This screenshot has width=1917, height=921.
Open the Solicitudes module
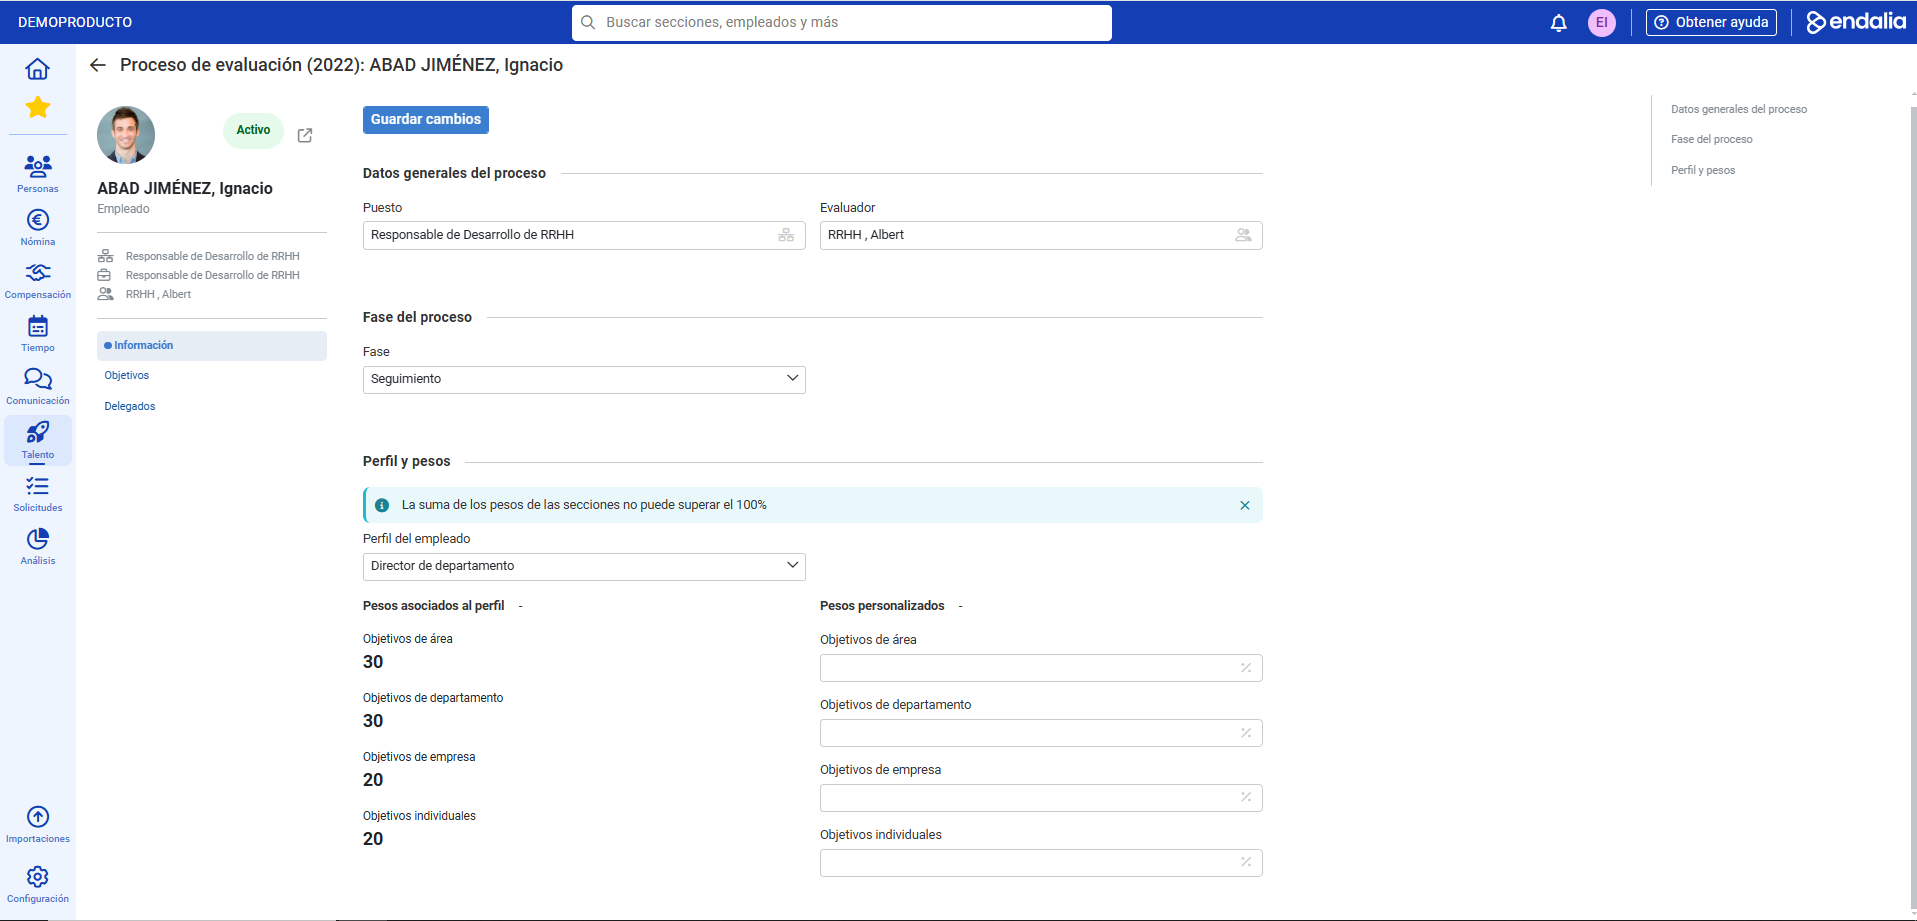[x=37, y=493]
